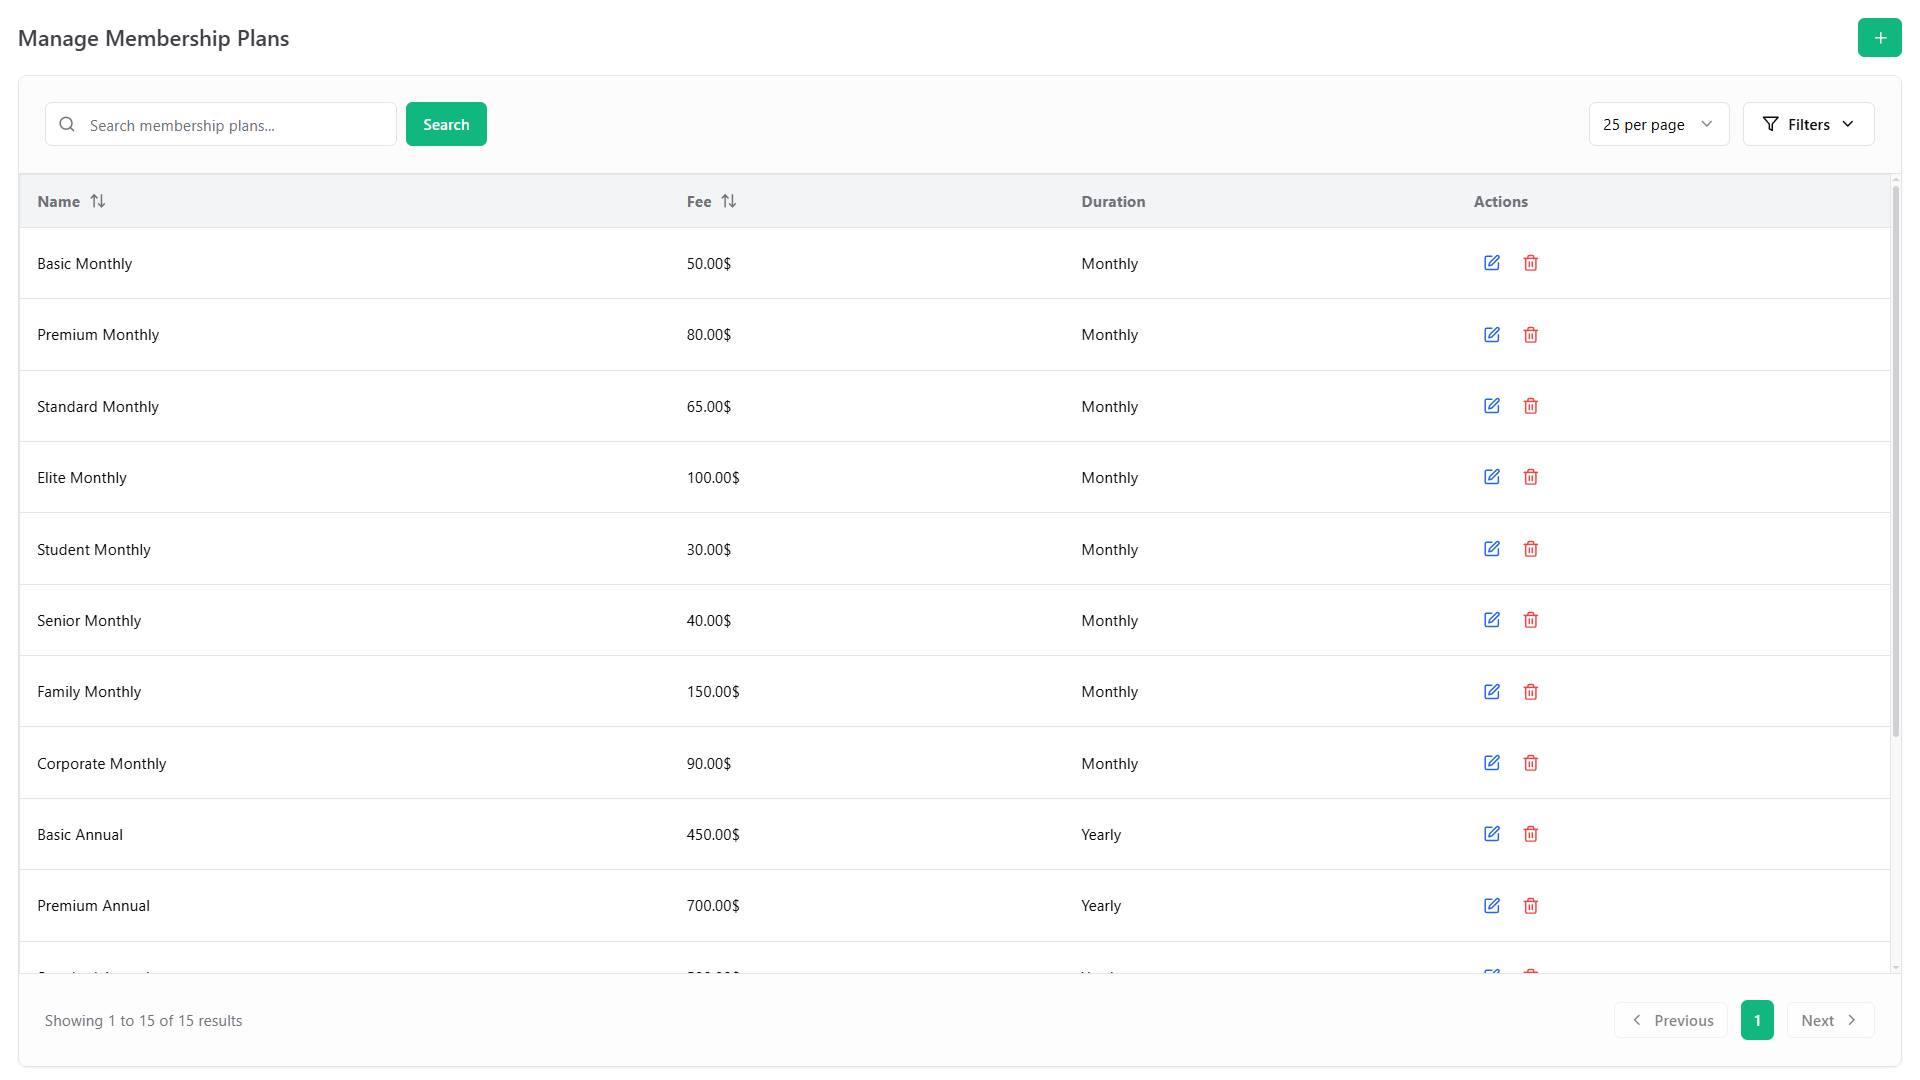Image resolution: width=1920 pixels, height=1080 pixels.
Task: Select page 1 in pagination
Action: (1757, 1020)
